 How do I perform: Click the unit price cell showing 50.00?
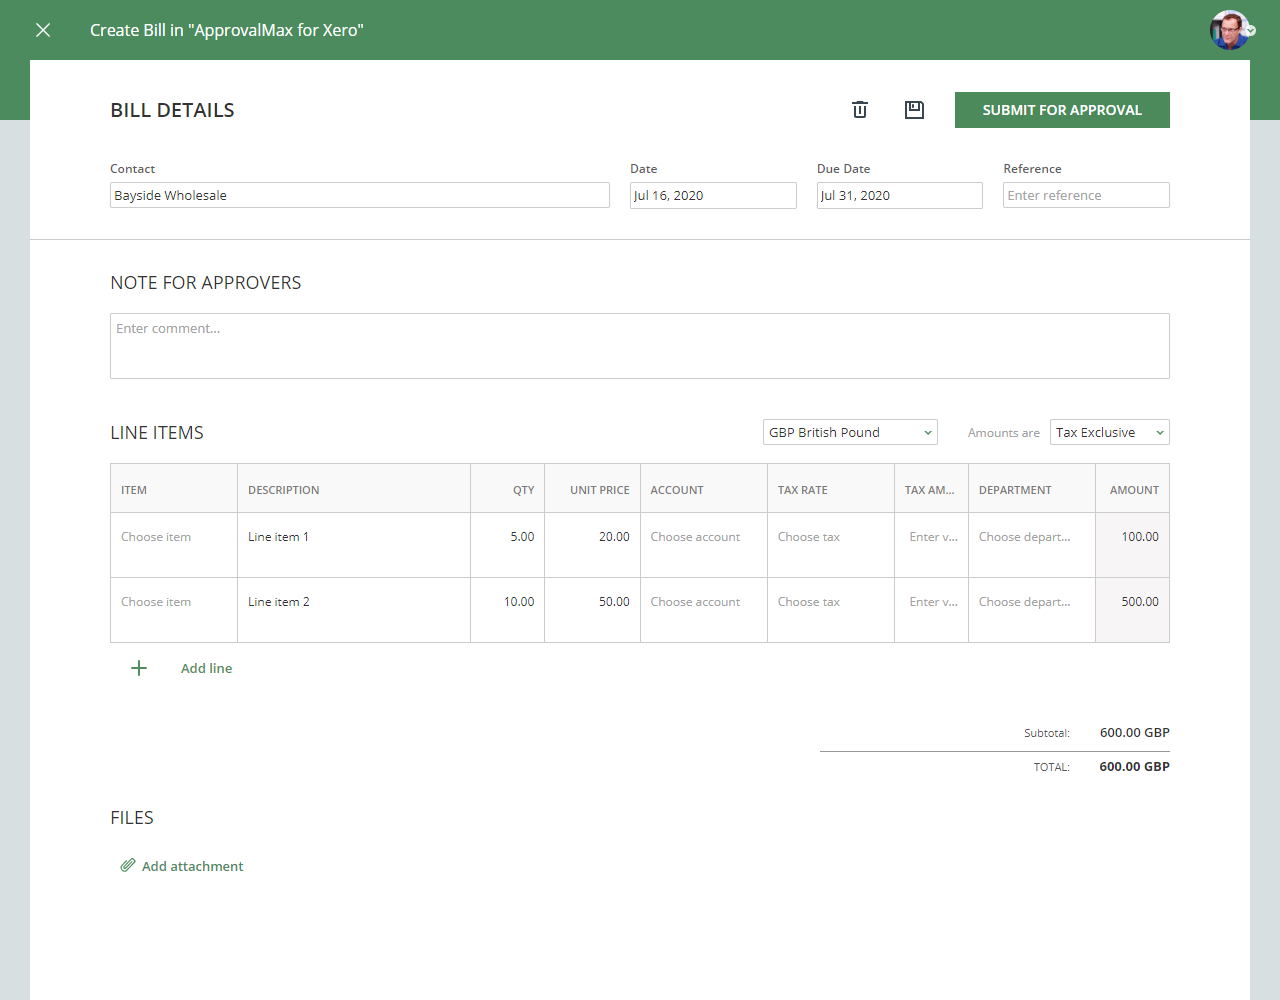tap(593, 610)
